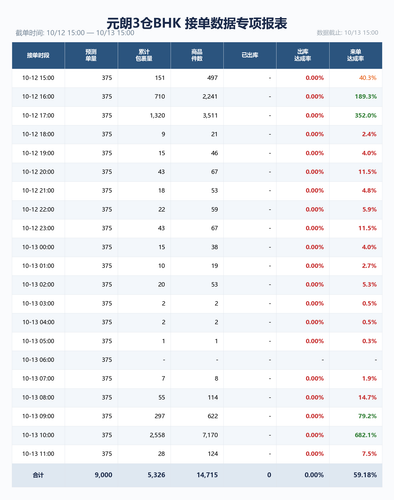Click the 682.1% rate value

366,435
